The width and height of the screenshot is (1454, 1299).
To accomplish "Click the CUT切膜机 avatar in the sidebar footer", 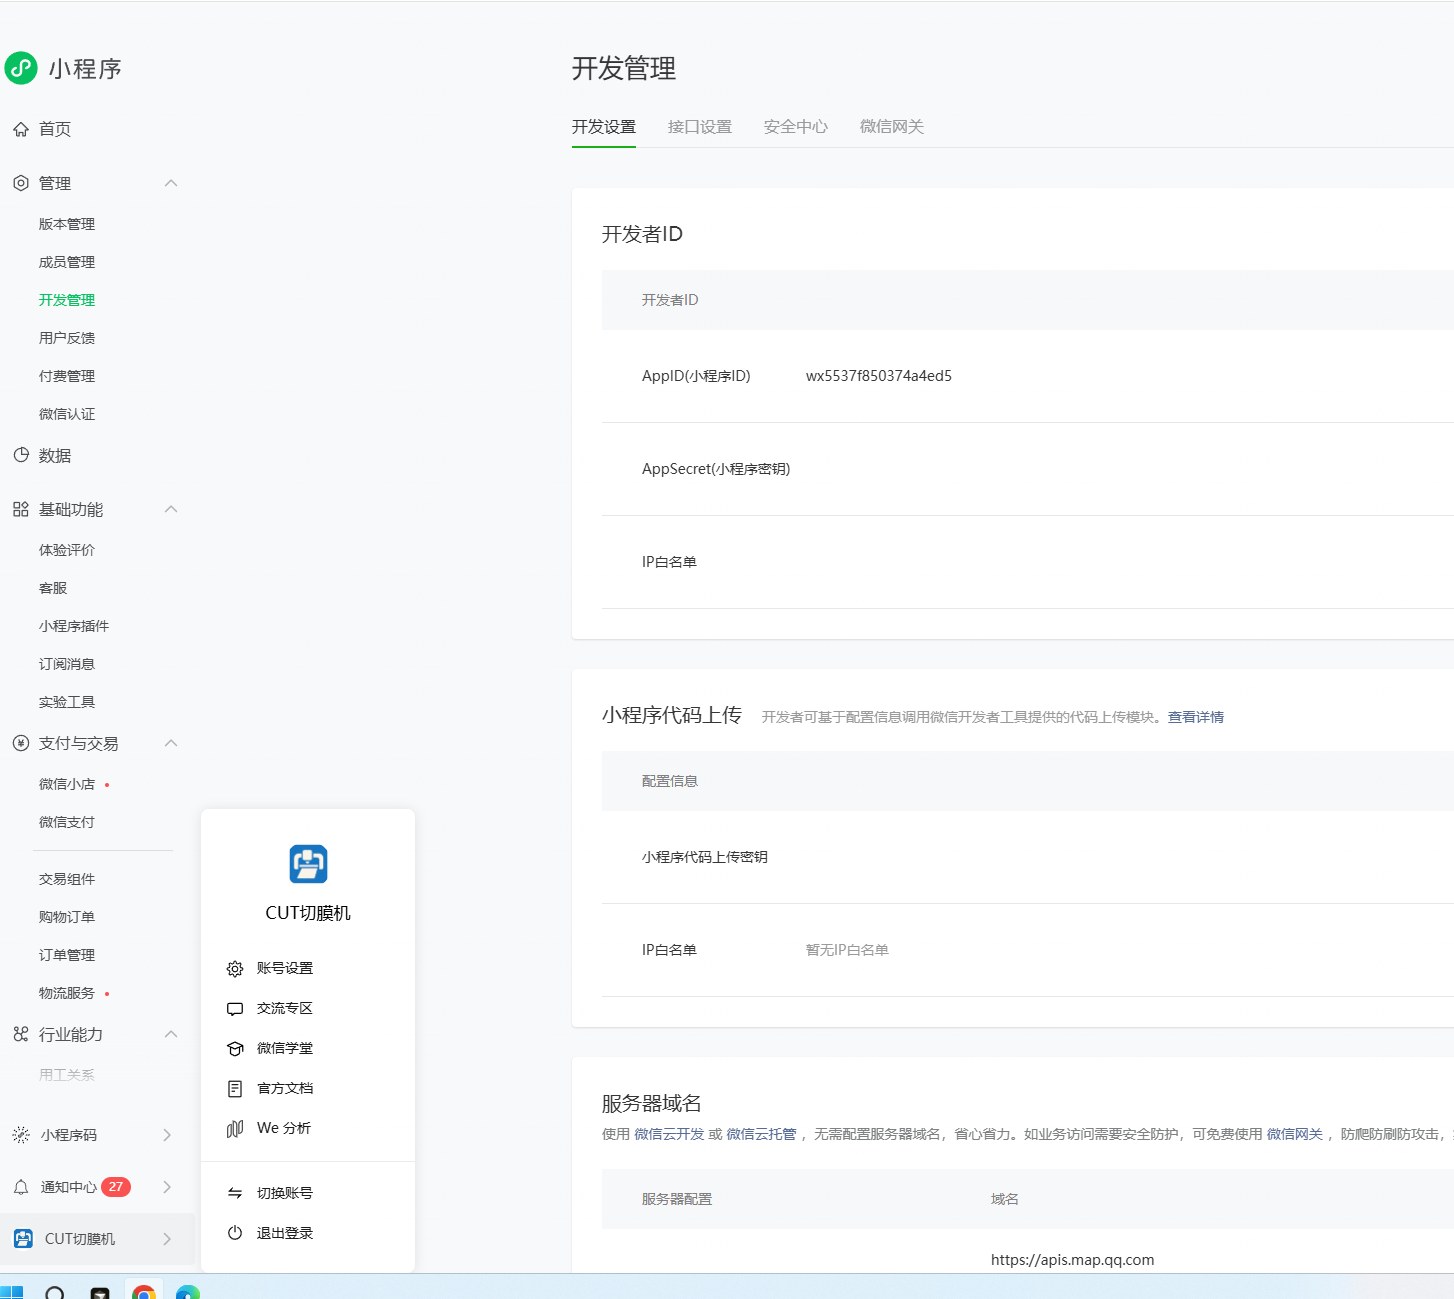I will (23, 1239).
